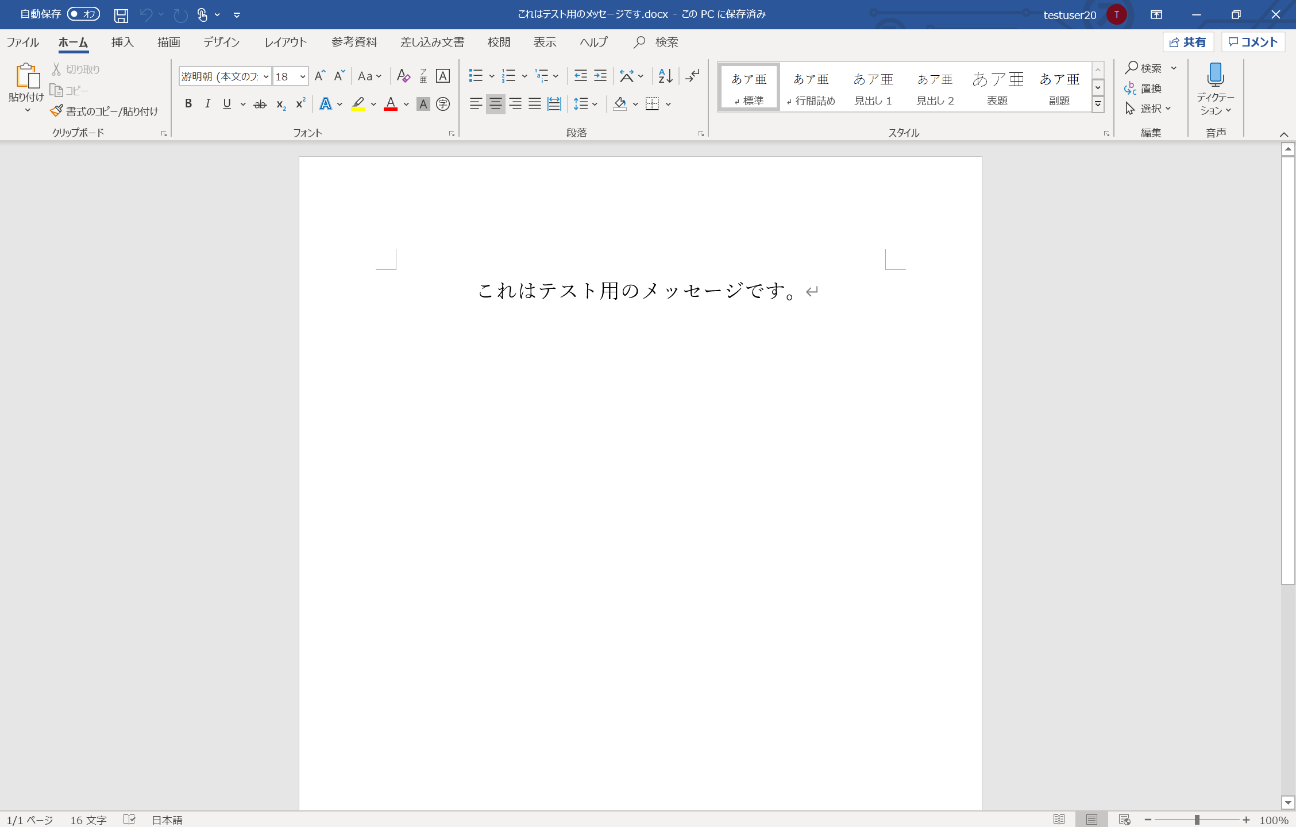This screenshot has height=827, width=1296.
Task: Click the numbered list icon
Action: [x=509, y=76]
